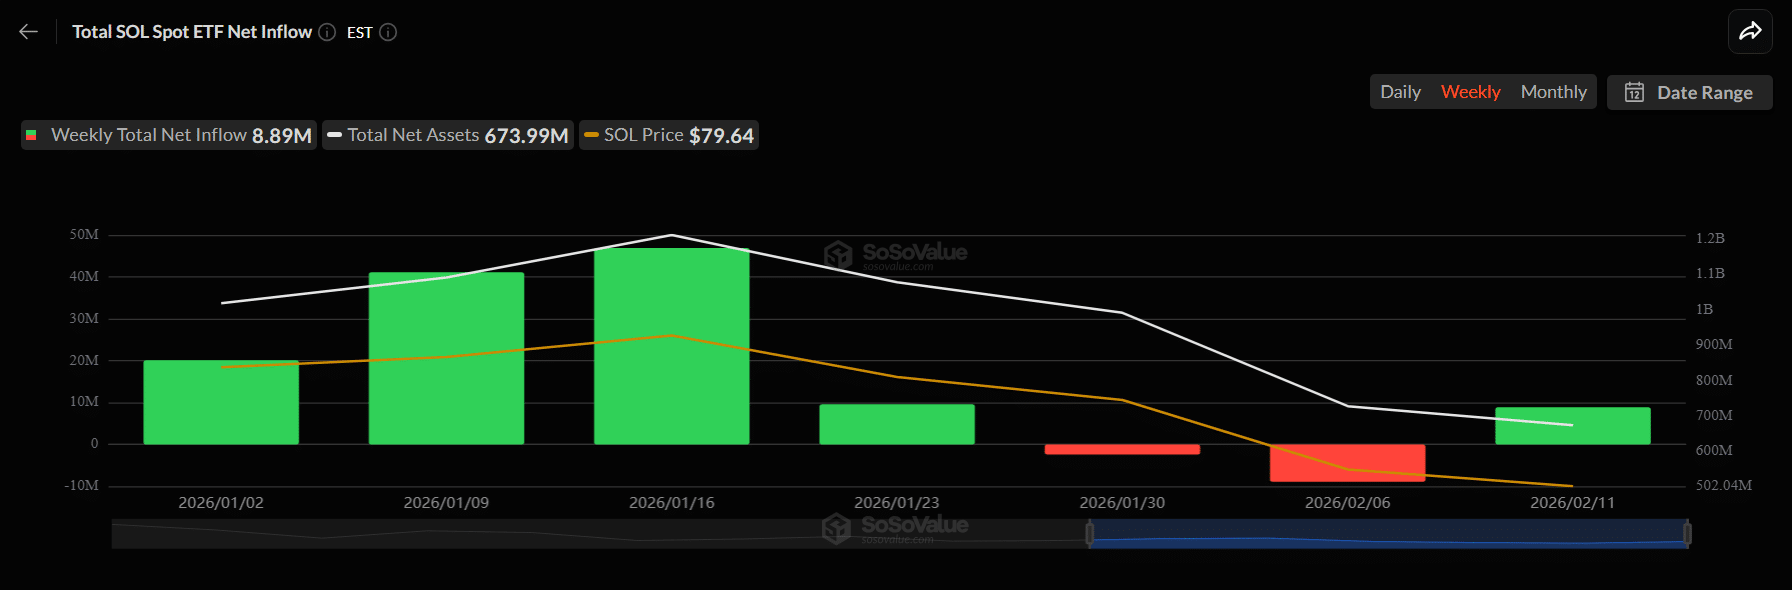
Task: Click left handle of range slider
Action: pyautogui.click(x=1090, y=534)
